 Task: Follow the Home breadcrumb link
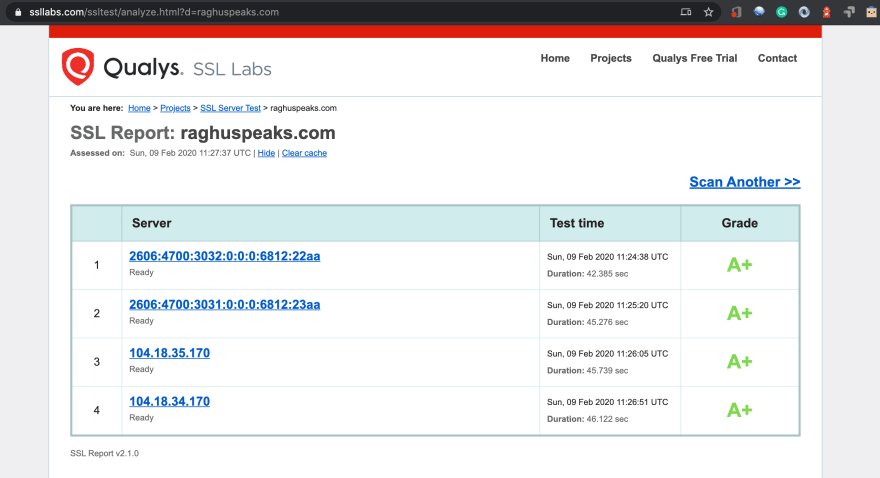[x=139, y=108]
